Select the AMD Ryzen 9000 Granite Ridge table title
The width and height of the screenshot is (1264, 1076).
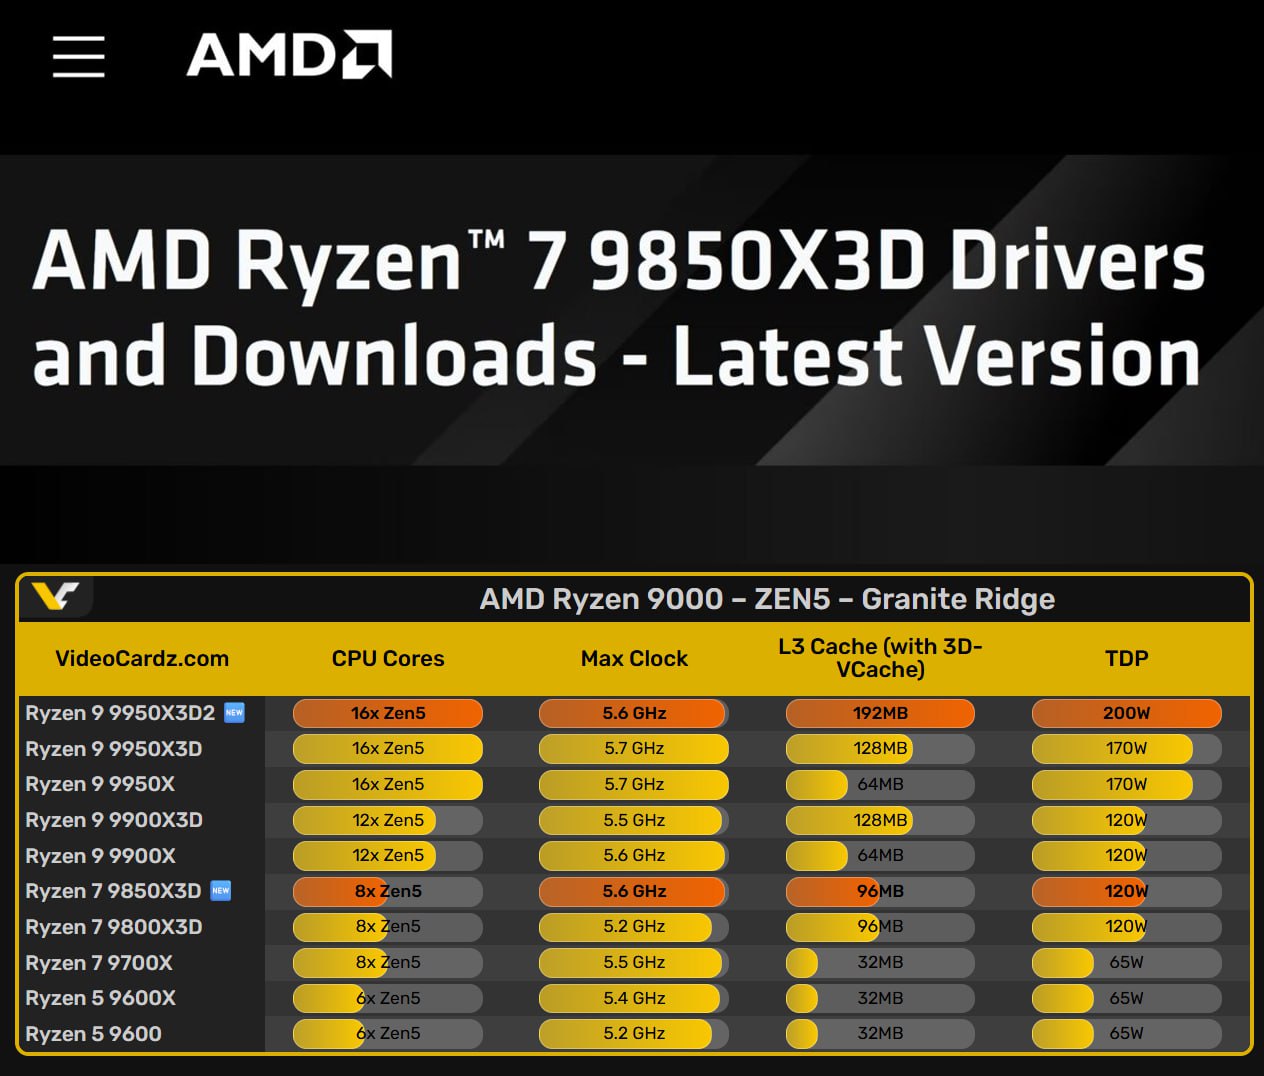pos(766,599)
